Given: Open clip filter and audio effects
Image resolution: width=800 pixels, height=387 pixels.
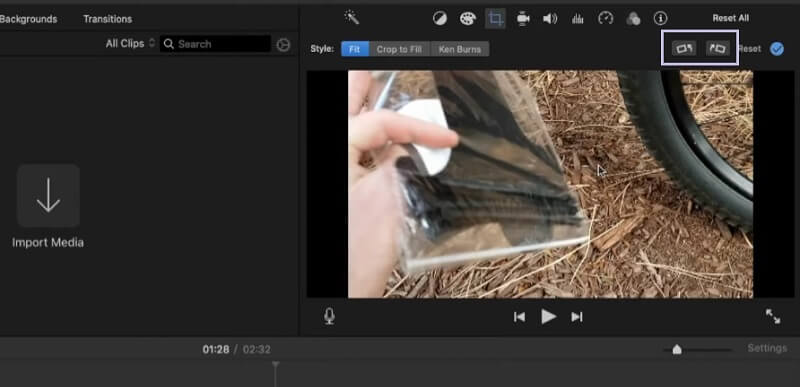Looking at the screenshot, I should click(633, 19).
